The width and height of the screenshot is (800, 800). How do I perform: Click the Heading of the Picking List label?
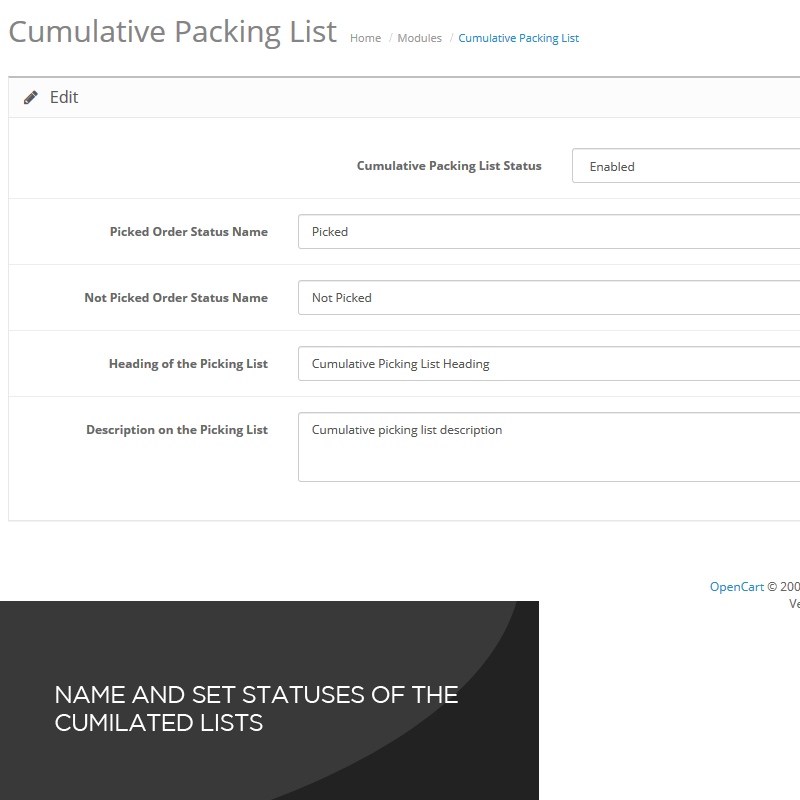(188, 364)
